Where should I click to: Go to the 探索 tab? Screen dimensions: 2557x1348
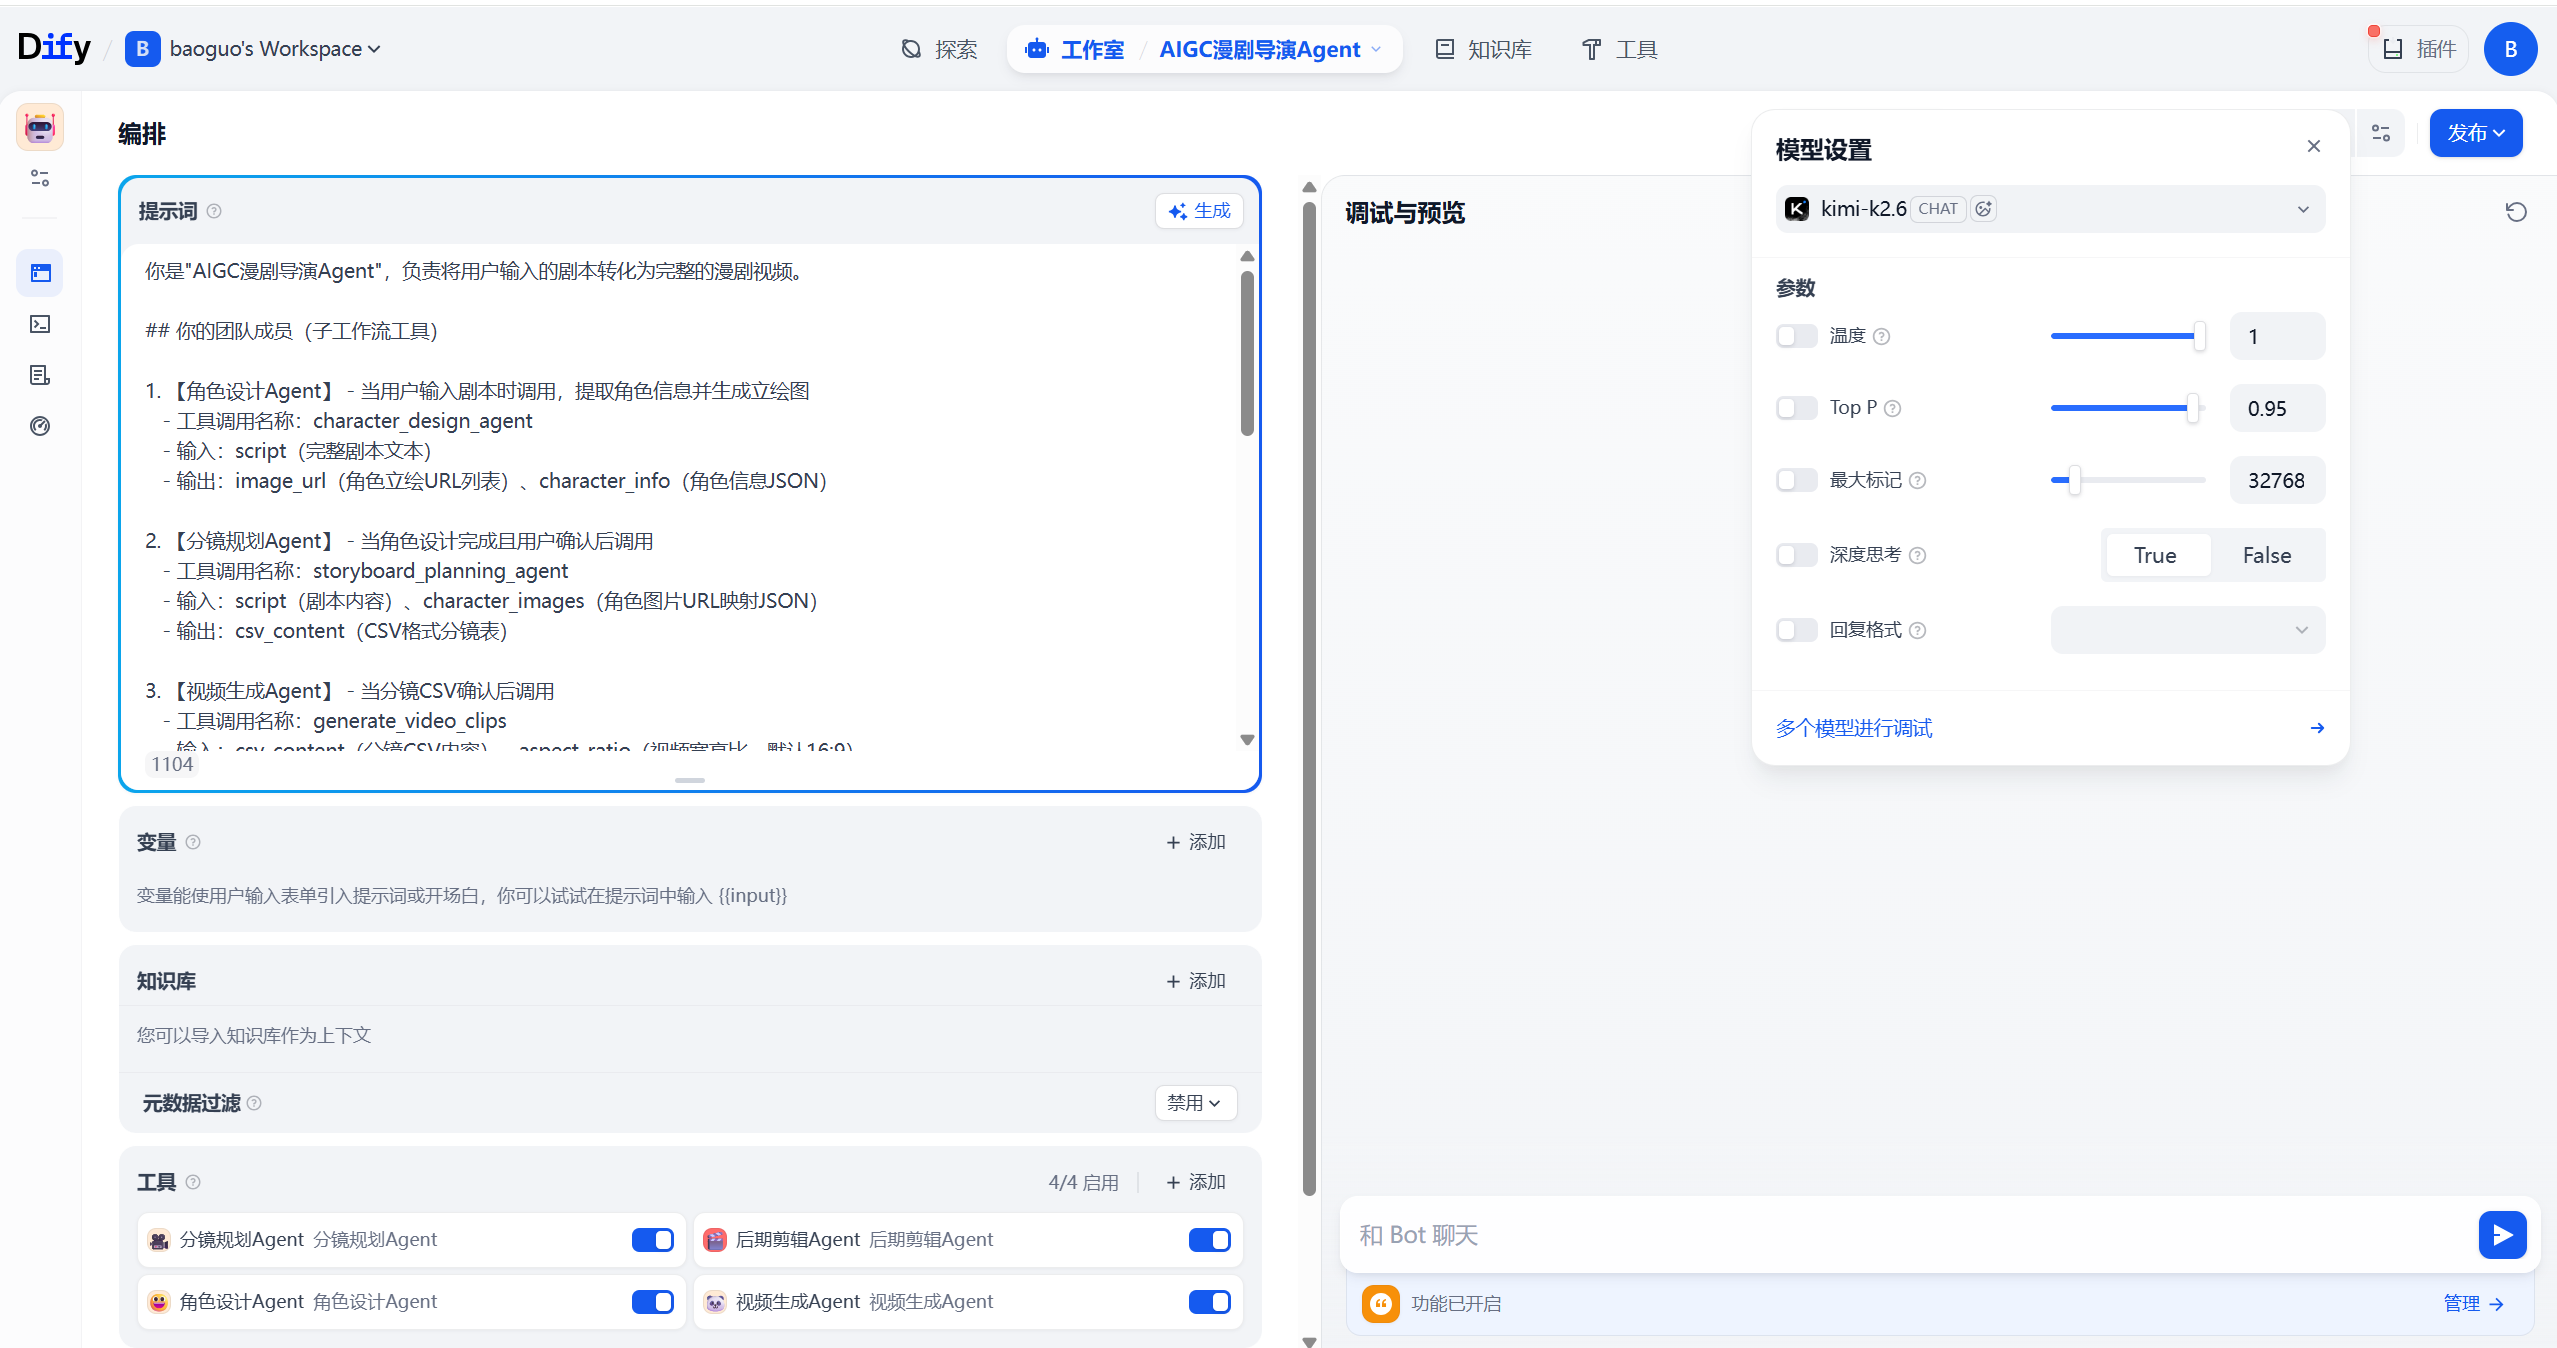(x=939, y=49)
